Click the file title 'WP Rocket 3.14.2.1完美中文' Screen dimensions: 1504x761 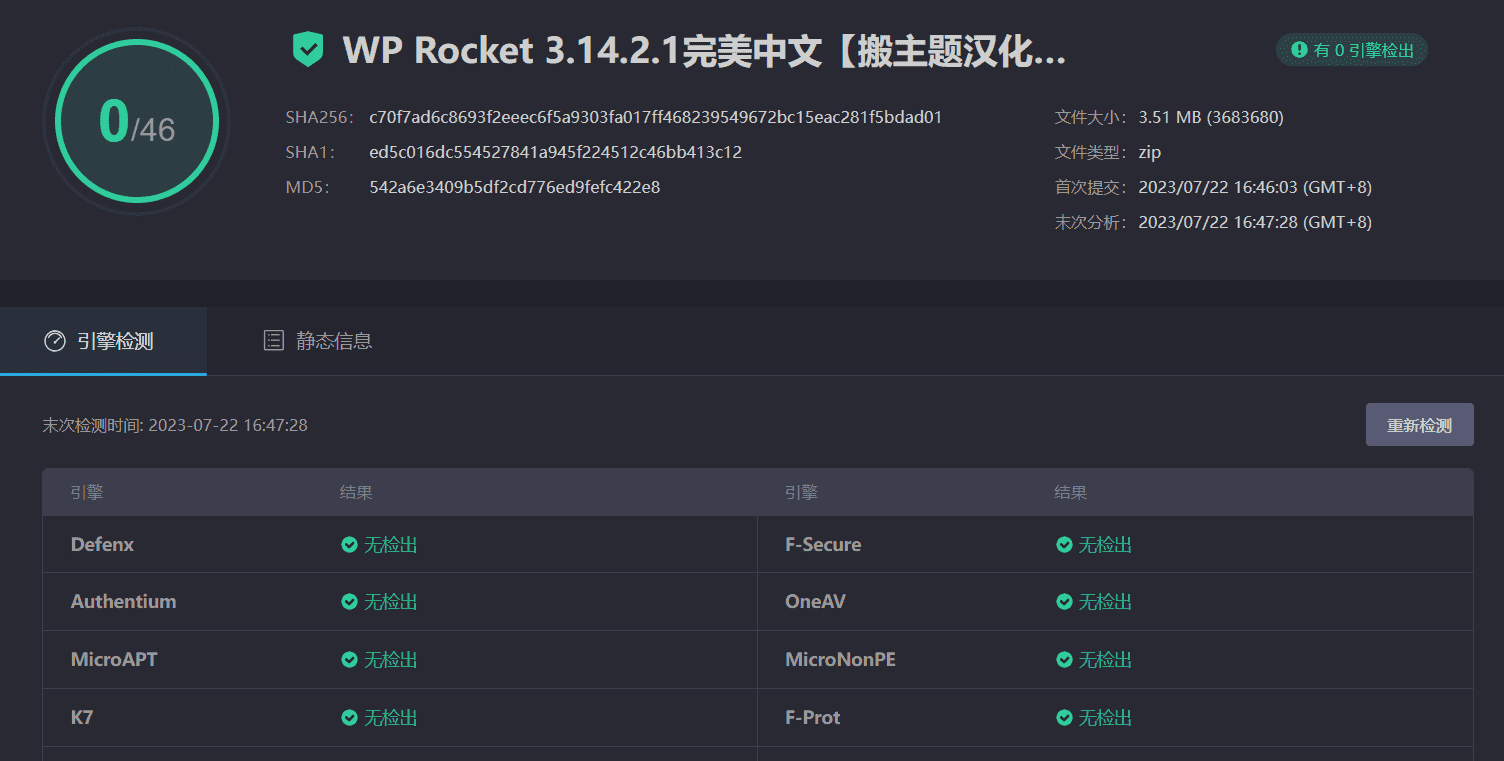[x=584, y=51]
